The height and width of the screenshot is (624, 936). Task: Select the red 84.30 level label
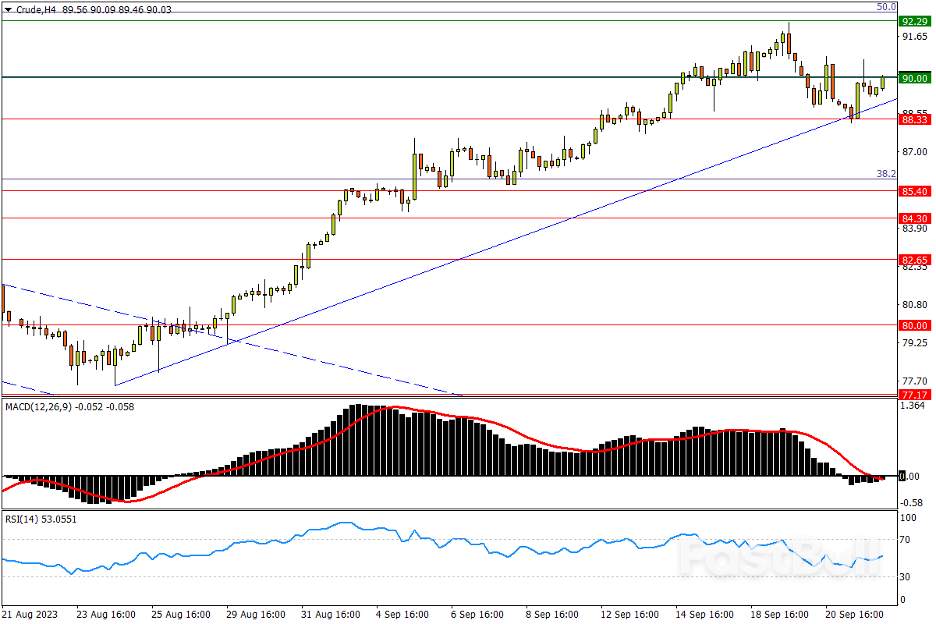tap(914, 218)
